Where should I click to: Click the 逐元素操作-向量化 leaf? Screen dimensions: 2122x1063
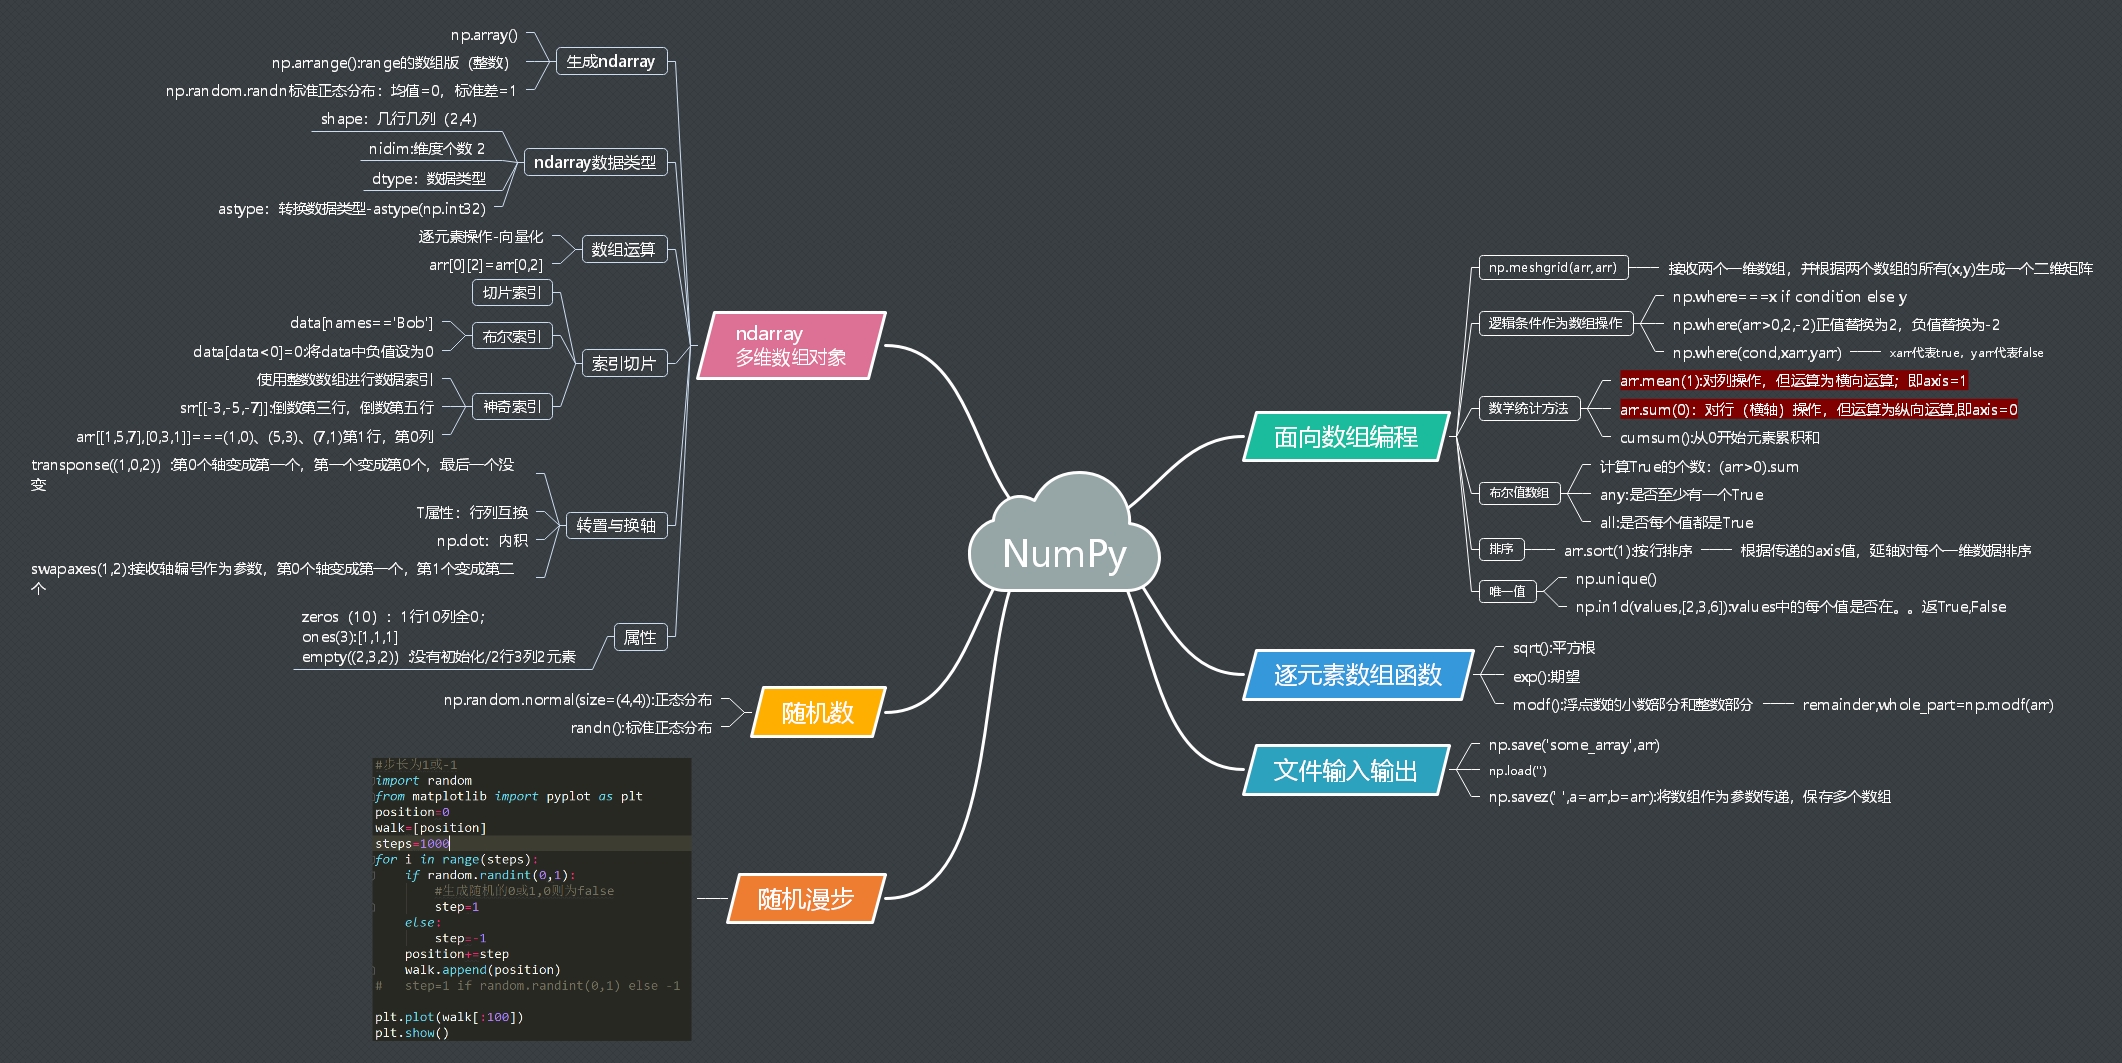click(x=481, y=237)
